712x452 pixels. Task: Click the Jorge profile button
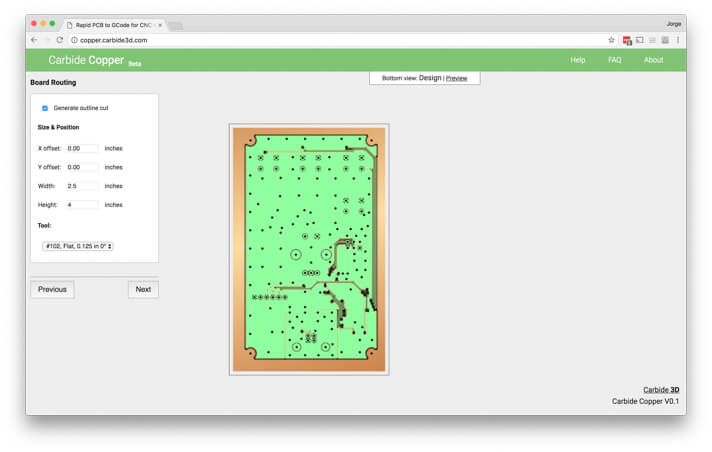pyautogui.click(x=673, y=24)
